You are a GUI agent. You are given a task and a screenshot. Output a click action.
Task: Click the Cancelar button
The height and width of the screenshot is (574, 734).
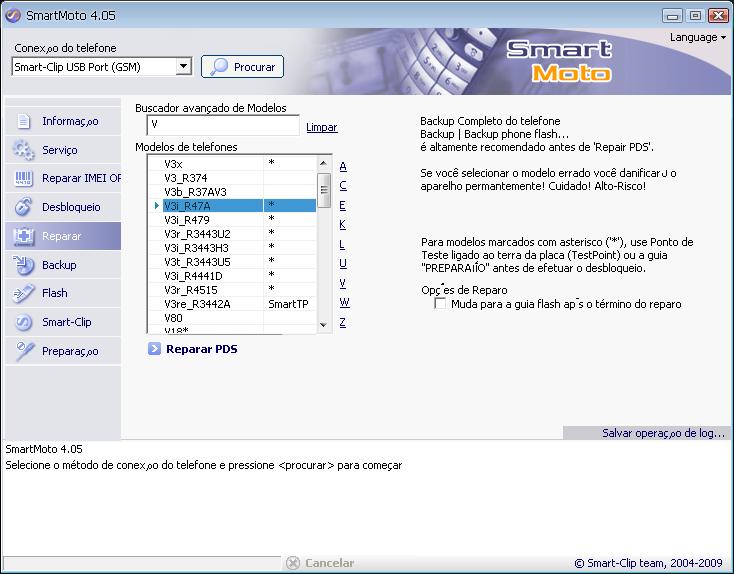320,563
